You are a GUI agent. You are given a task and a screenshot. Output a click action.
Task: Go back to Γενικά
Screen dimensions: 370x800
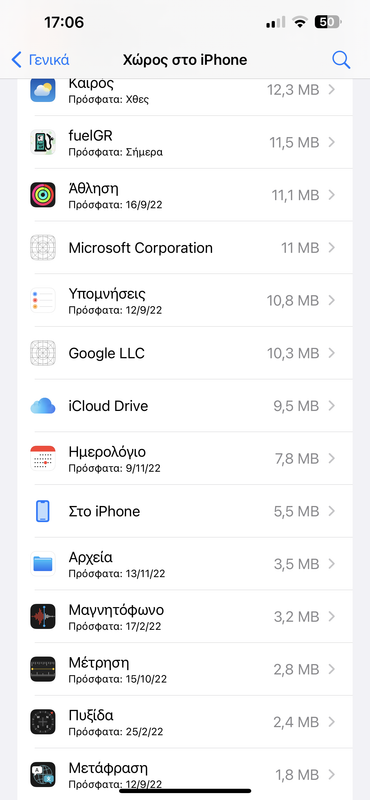tap(40, 60)
